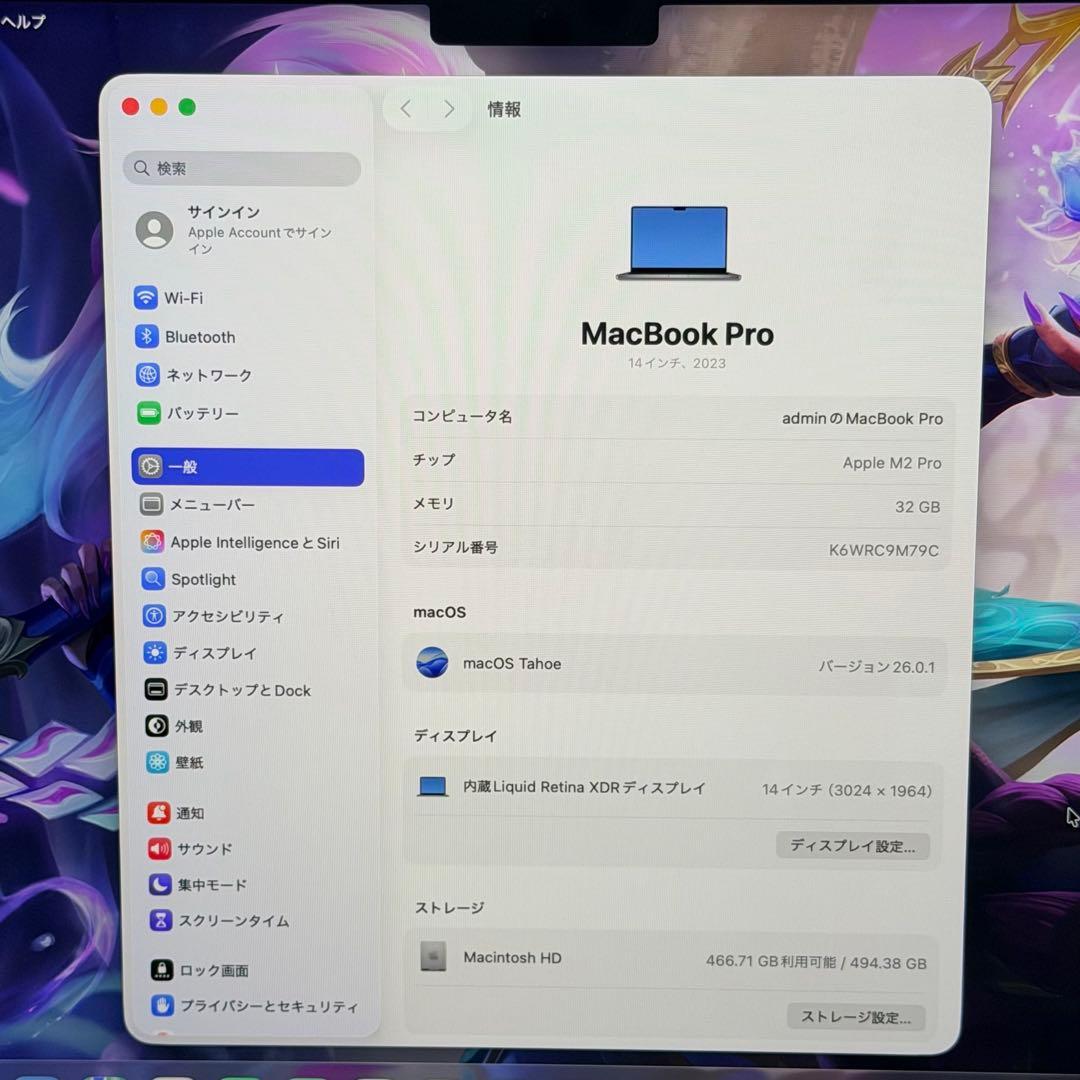Open スクリーンタイム settings
This screenshot has width=1080, height=1080.
click(x=220, y=921)
